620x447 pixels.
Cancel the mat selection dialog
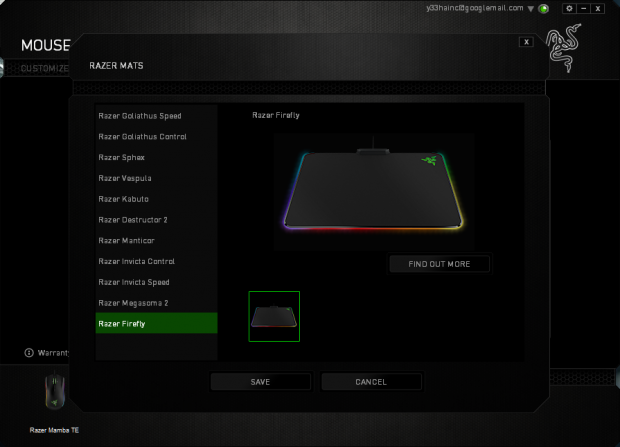pyautogui.click(x=371, y=382)
